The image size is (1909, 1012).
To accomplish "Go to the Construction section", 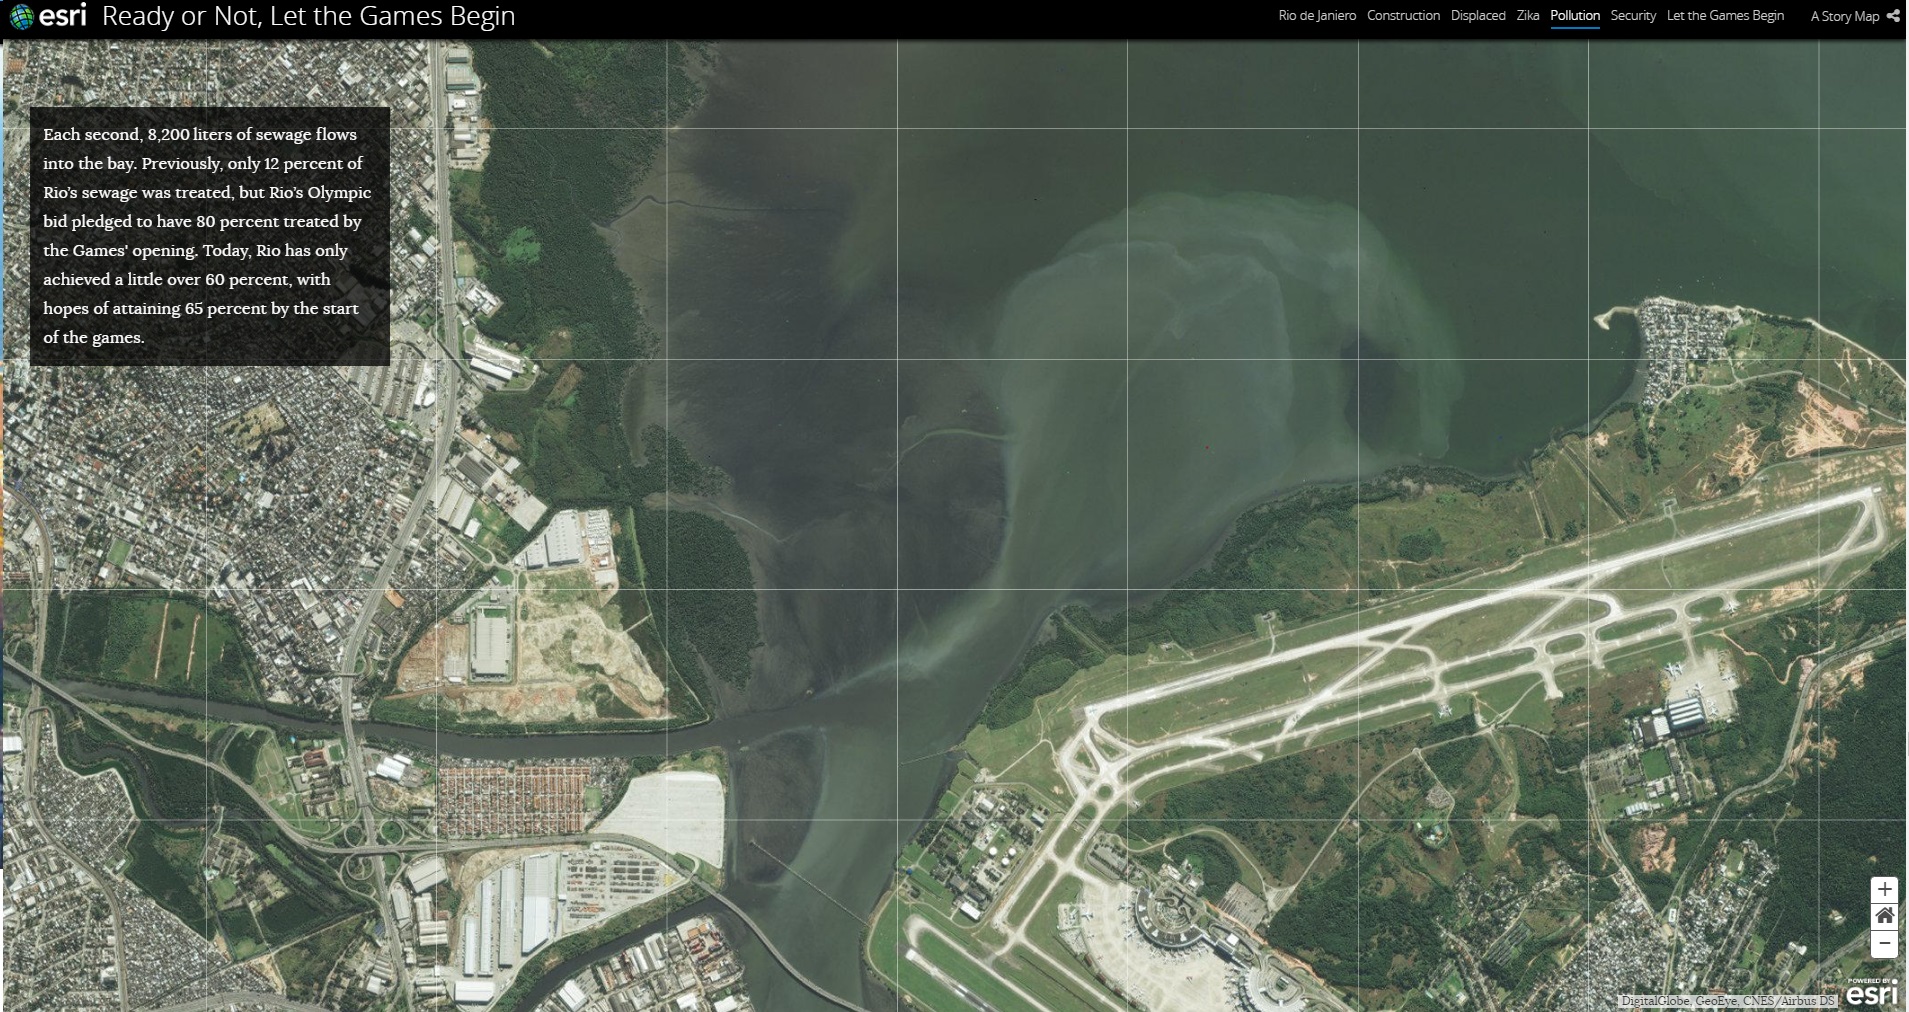I will tap(1403, 16).
